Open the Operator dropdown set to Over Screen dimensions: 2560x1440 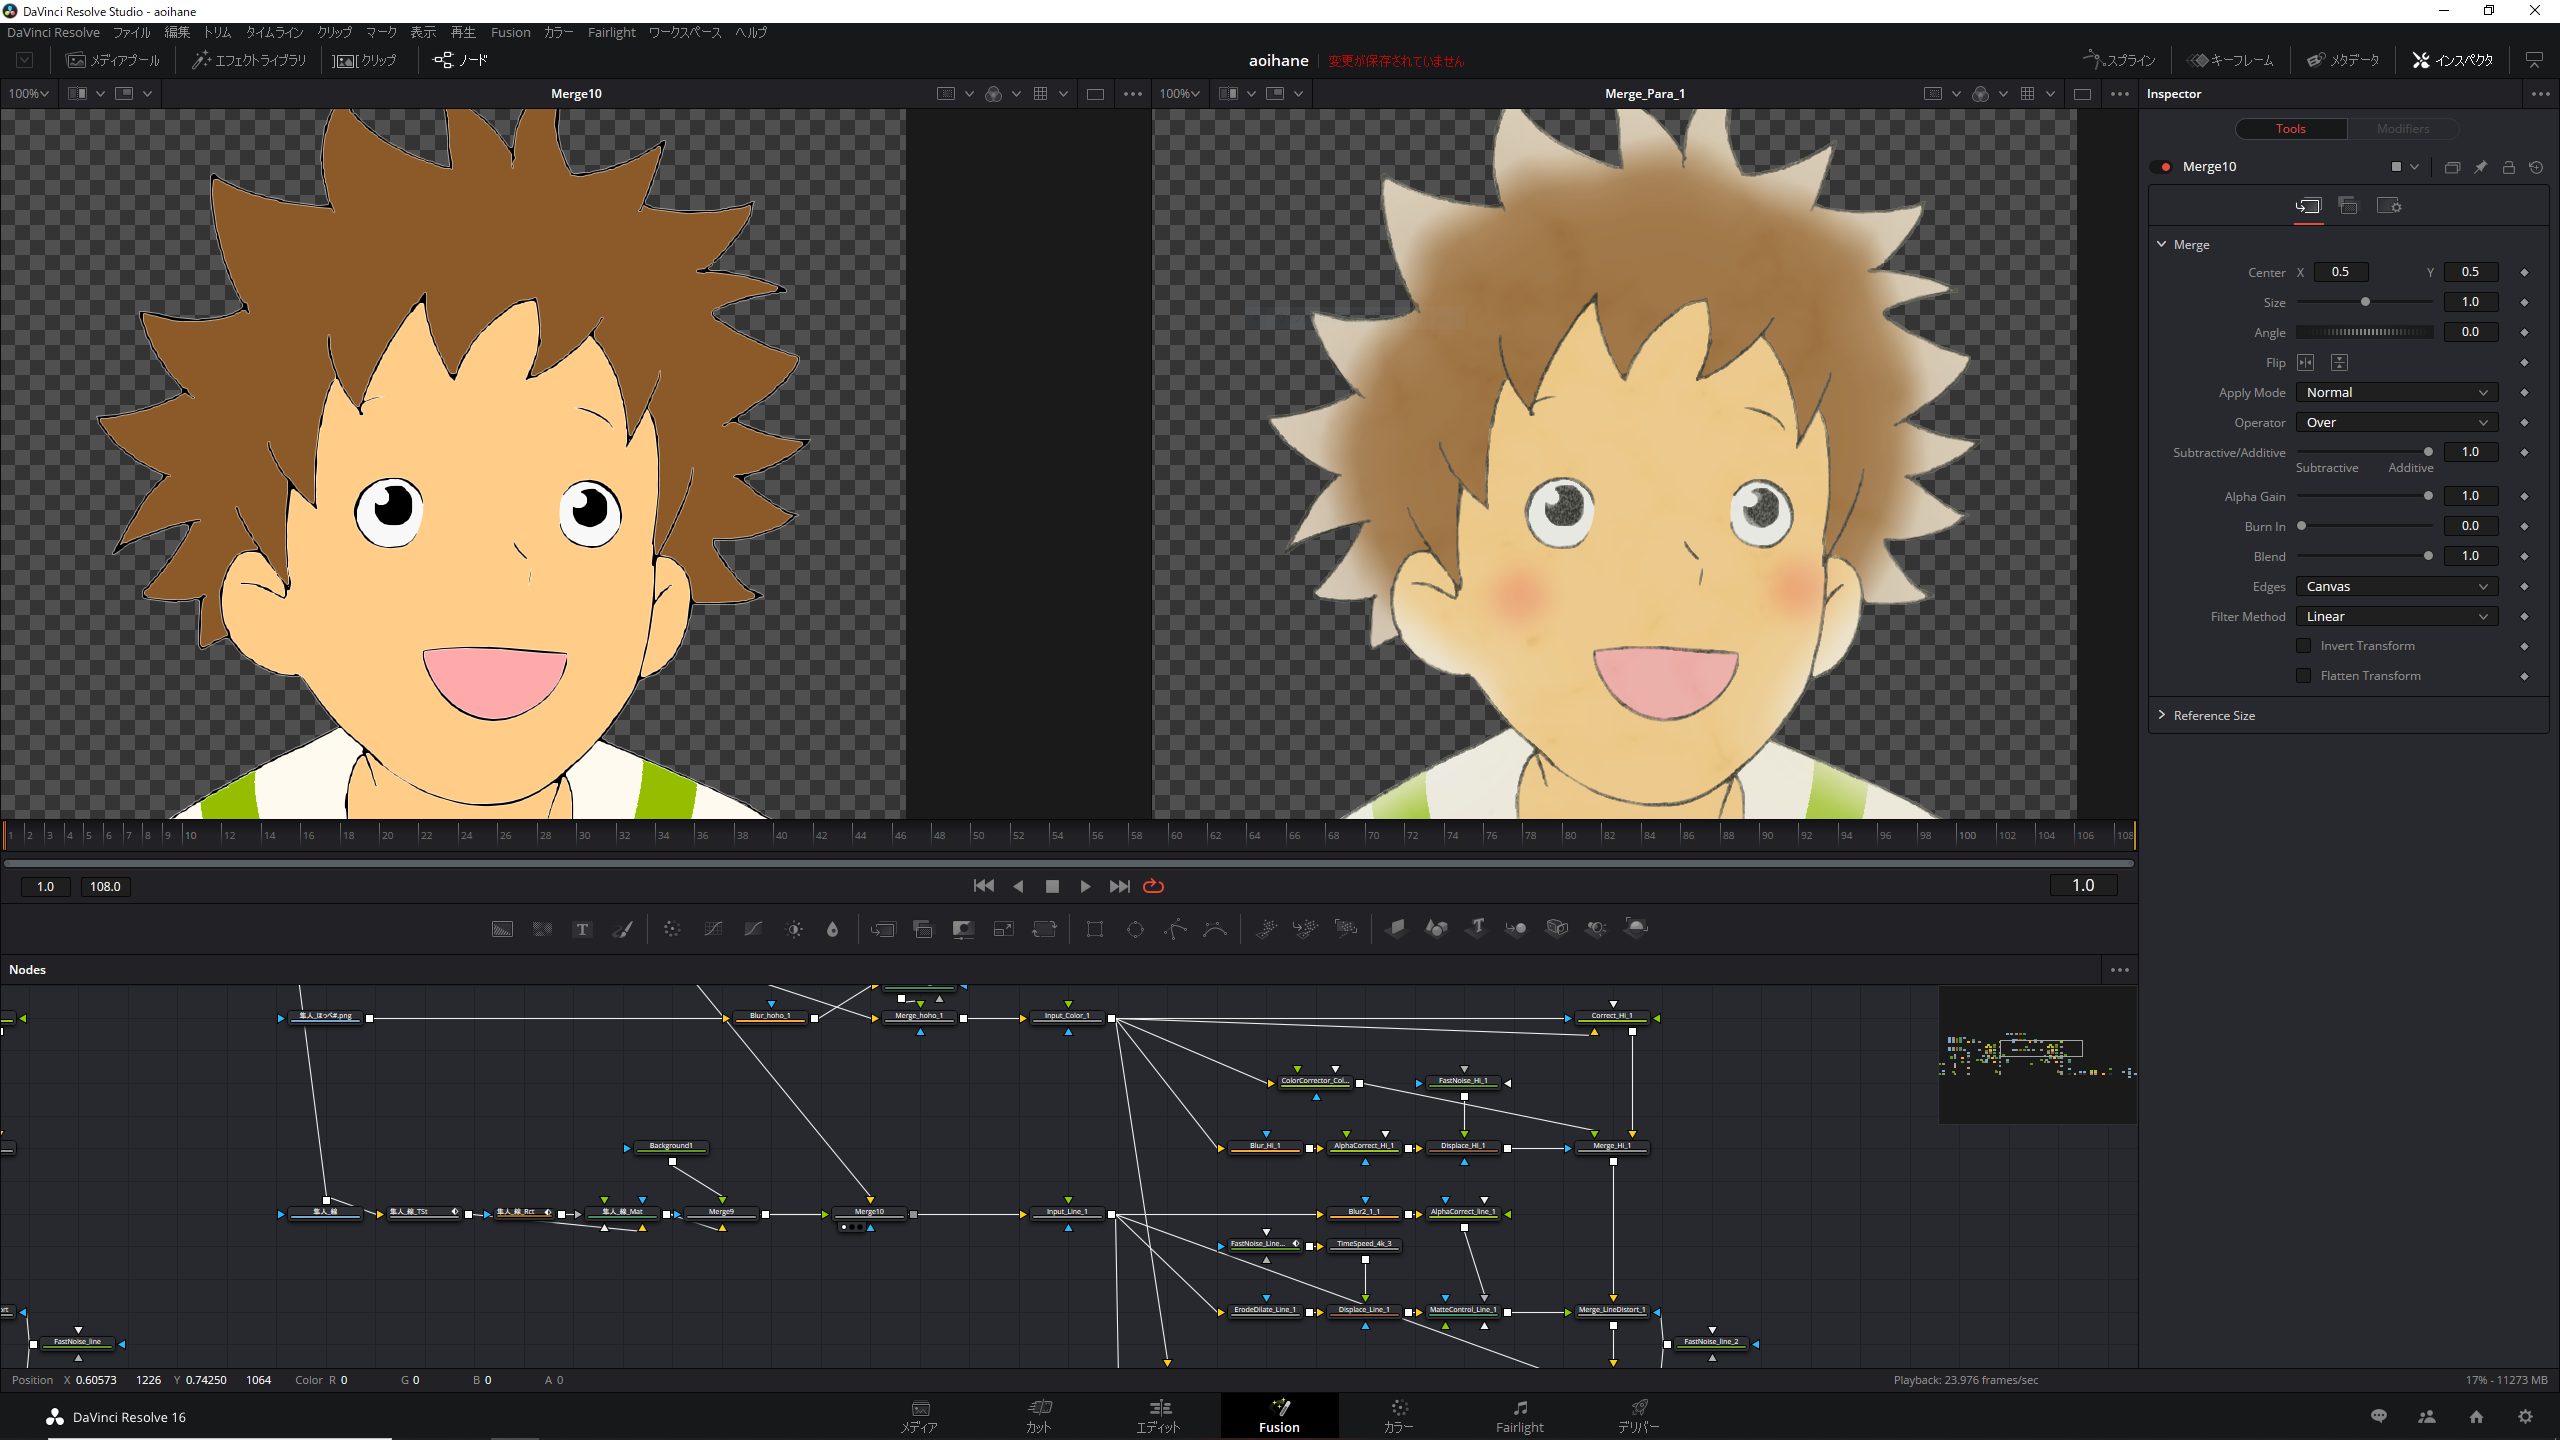coord(2395,422)
